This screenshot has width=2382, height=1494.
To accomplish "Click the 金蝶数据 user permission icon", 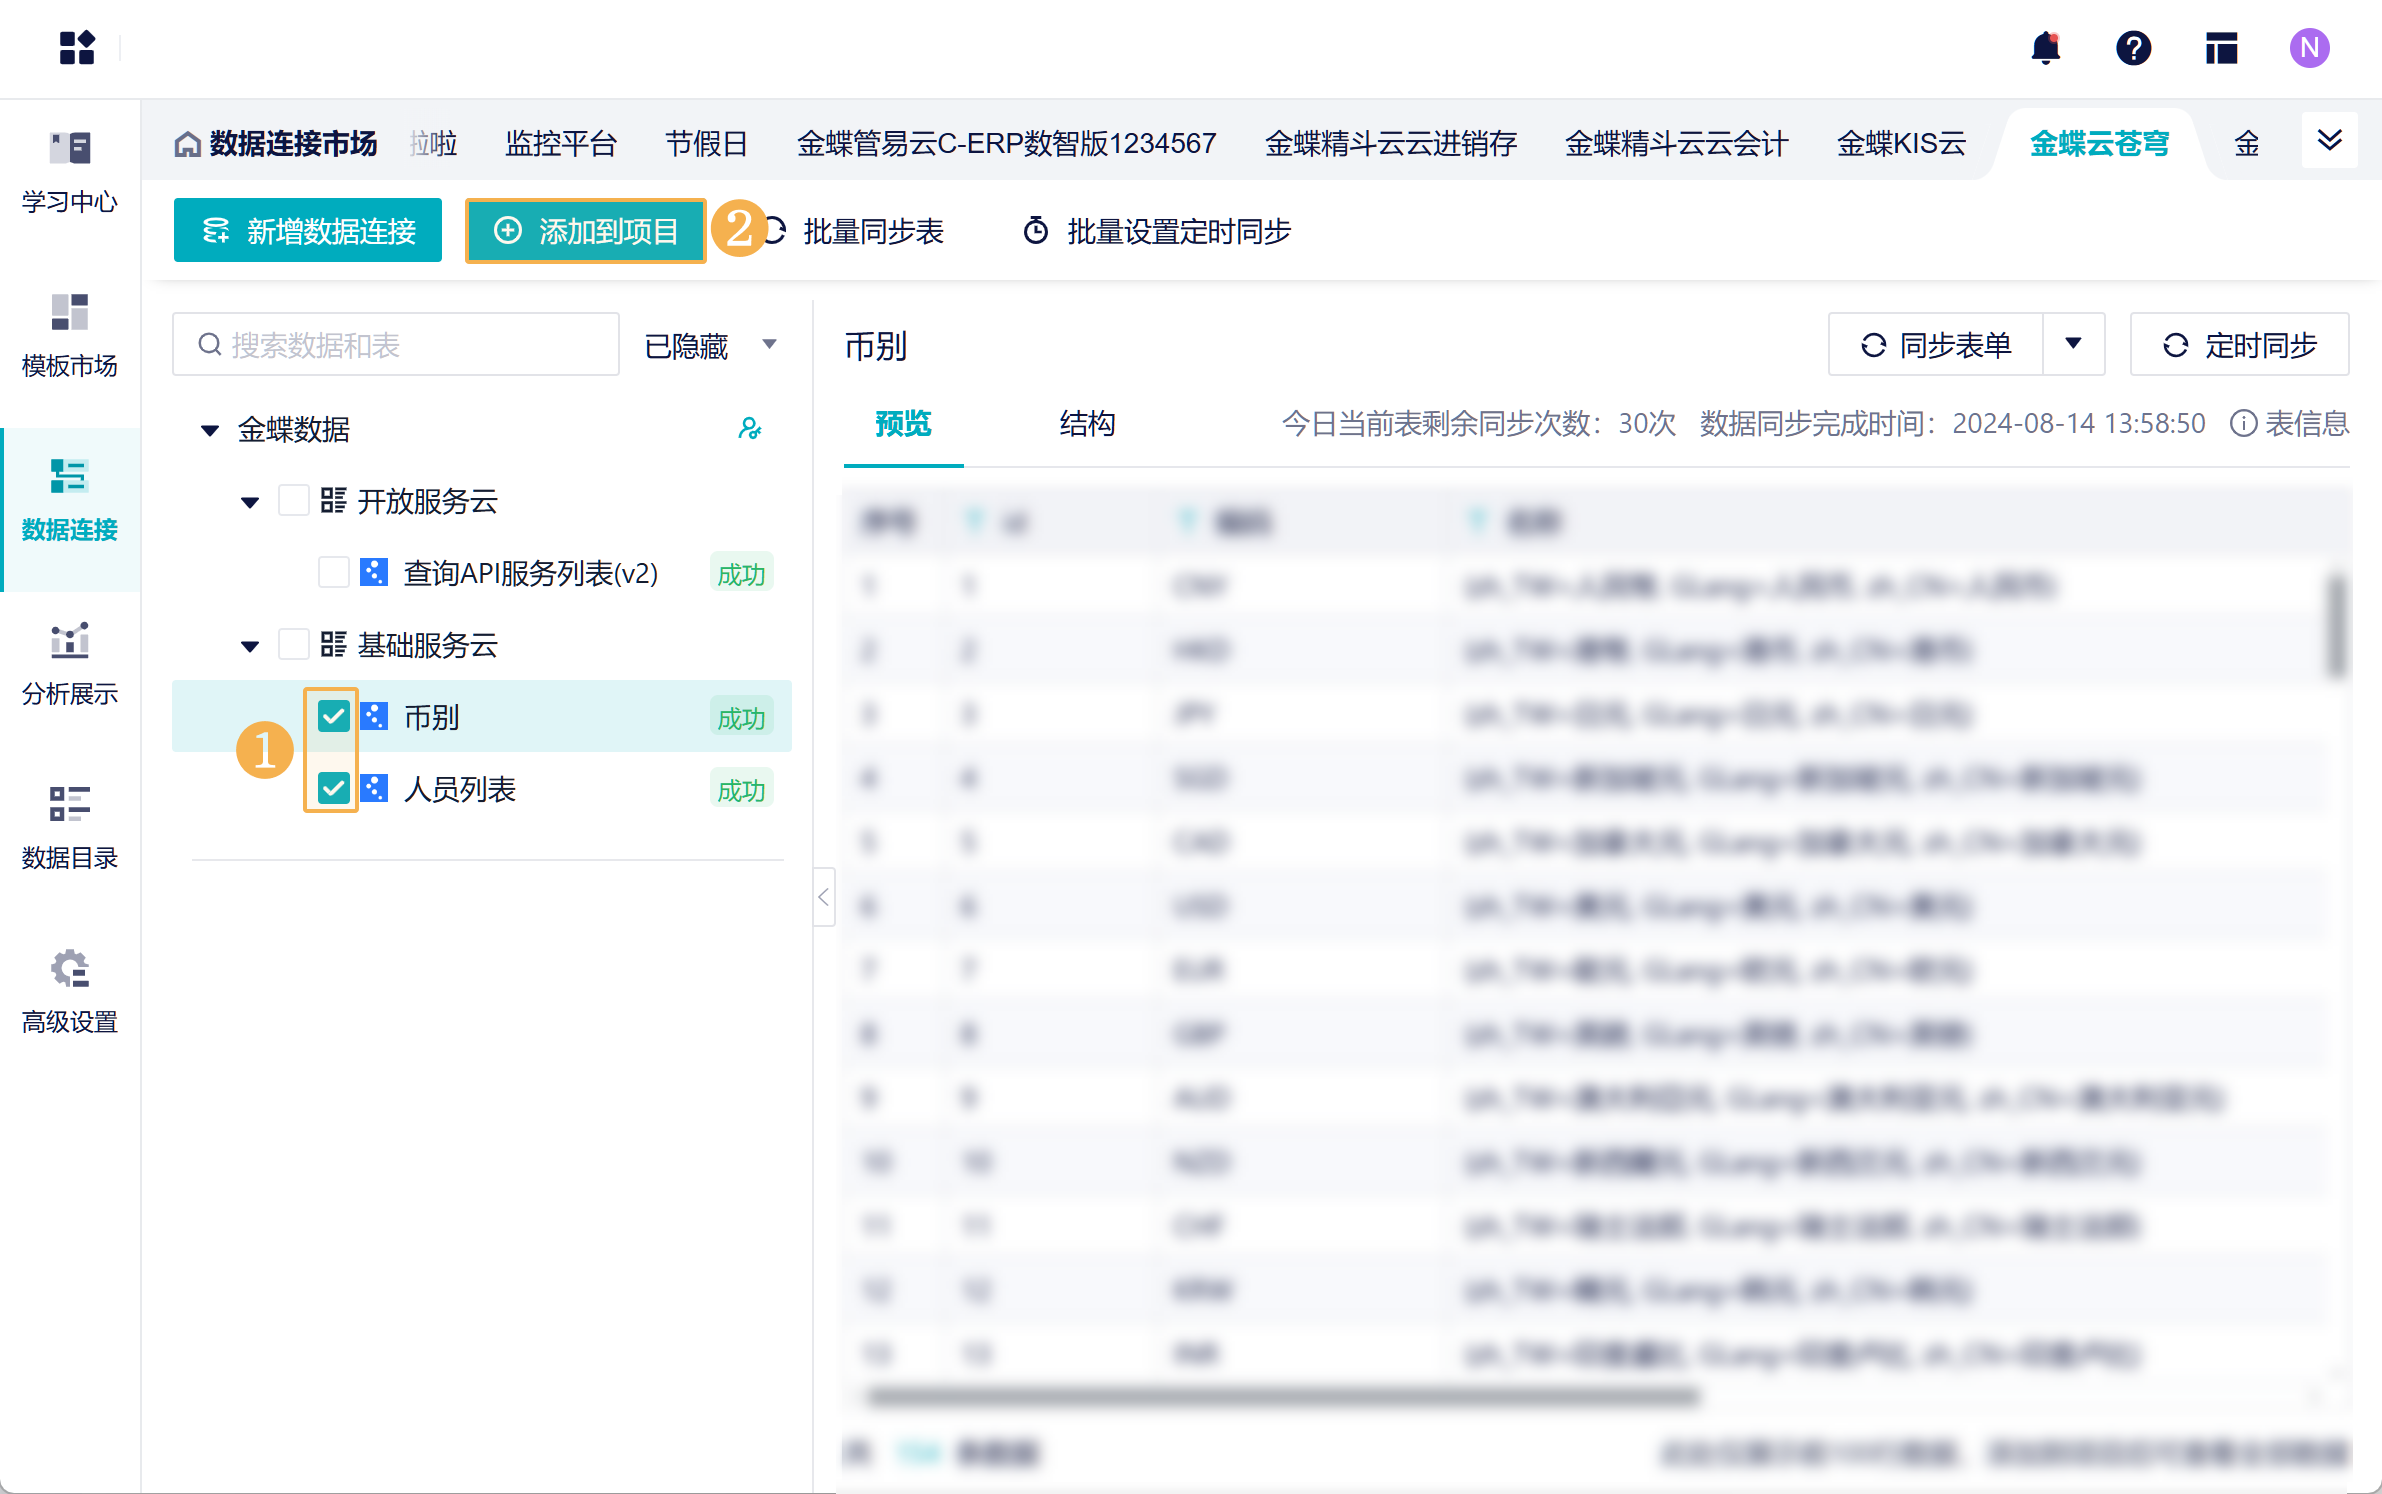I will point(749,429).
